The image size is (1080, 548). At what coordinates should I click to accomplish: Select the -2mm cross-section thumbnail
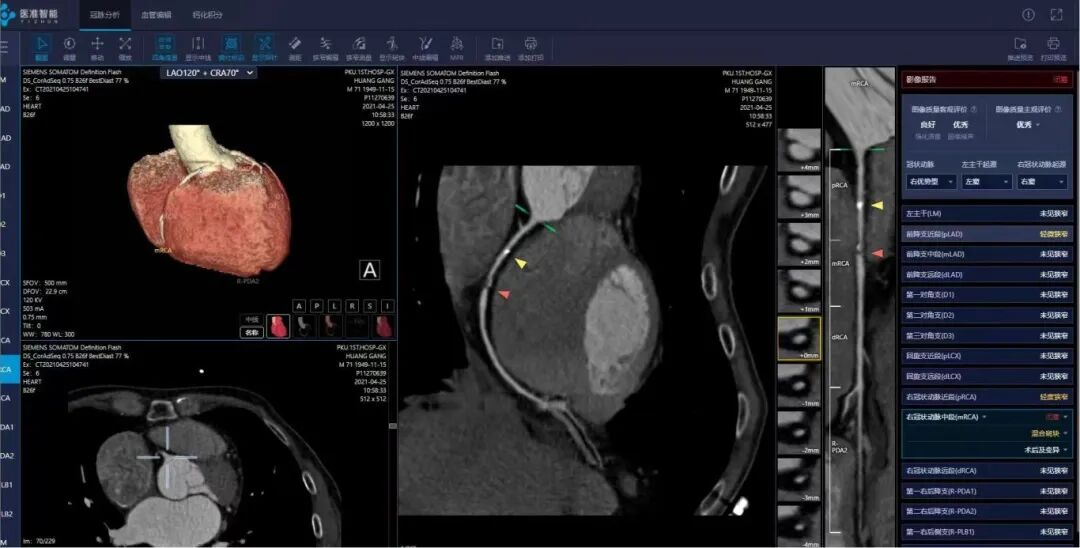799,432
